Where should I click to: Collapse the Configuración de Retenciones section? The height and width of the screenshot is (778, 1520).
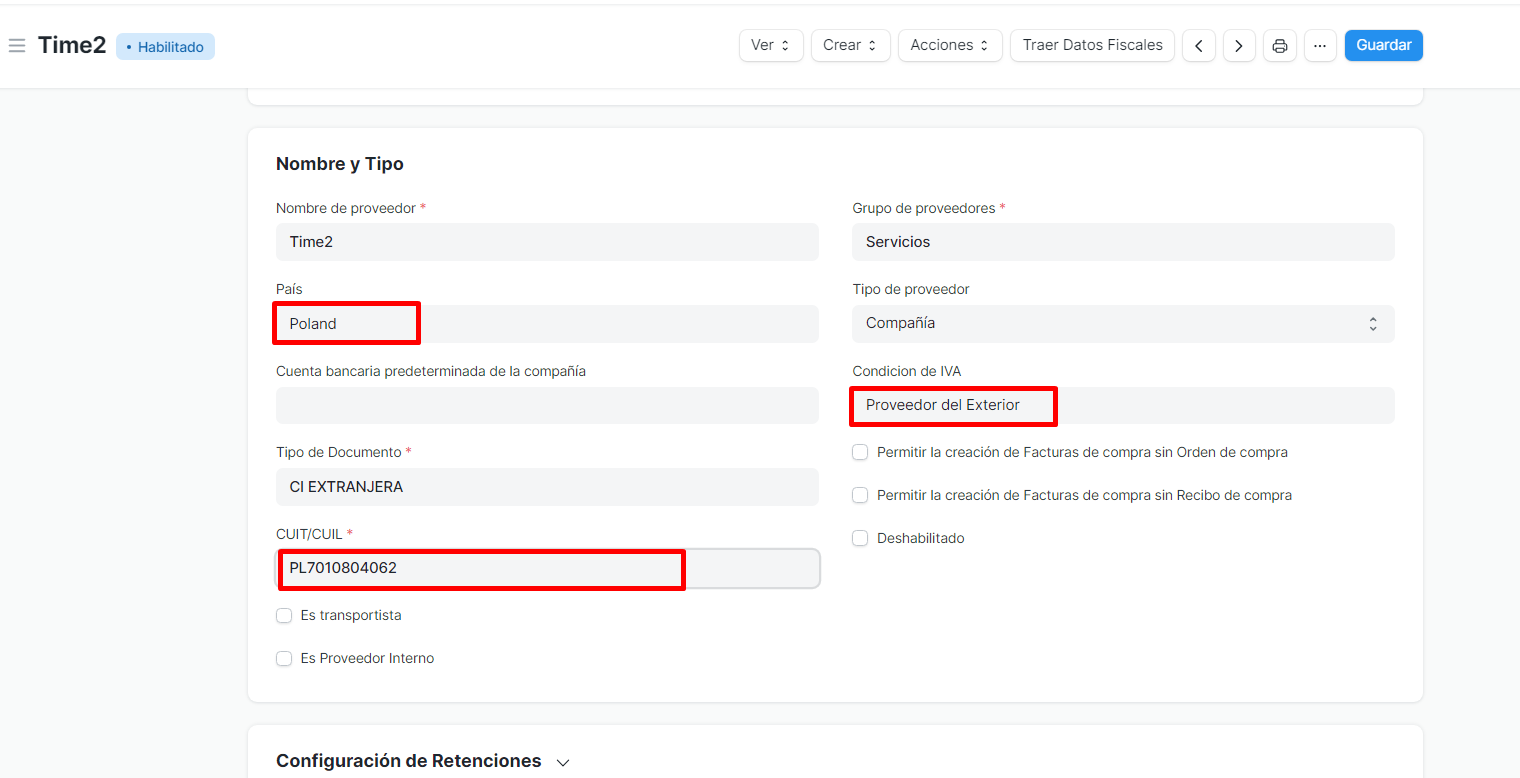coord(563,761)
